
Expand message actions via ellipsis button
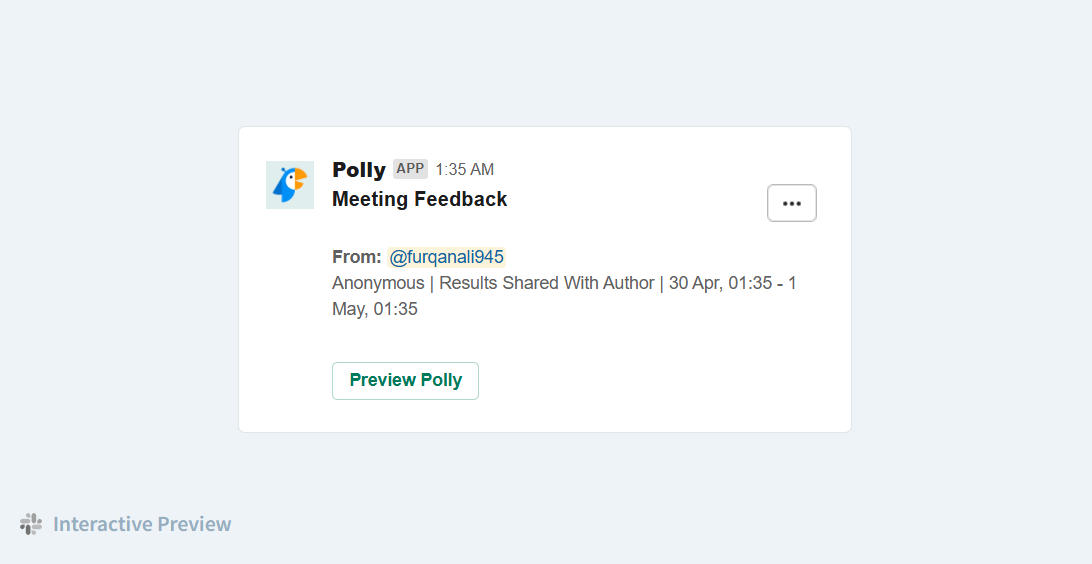792,203
